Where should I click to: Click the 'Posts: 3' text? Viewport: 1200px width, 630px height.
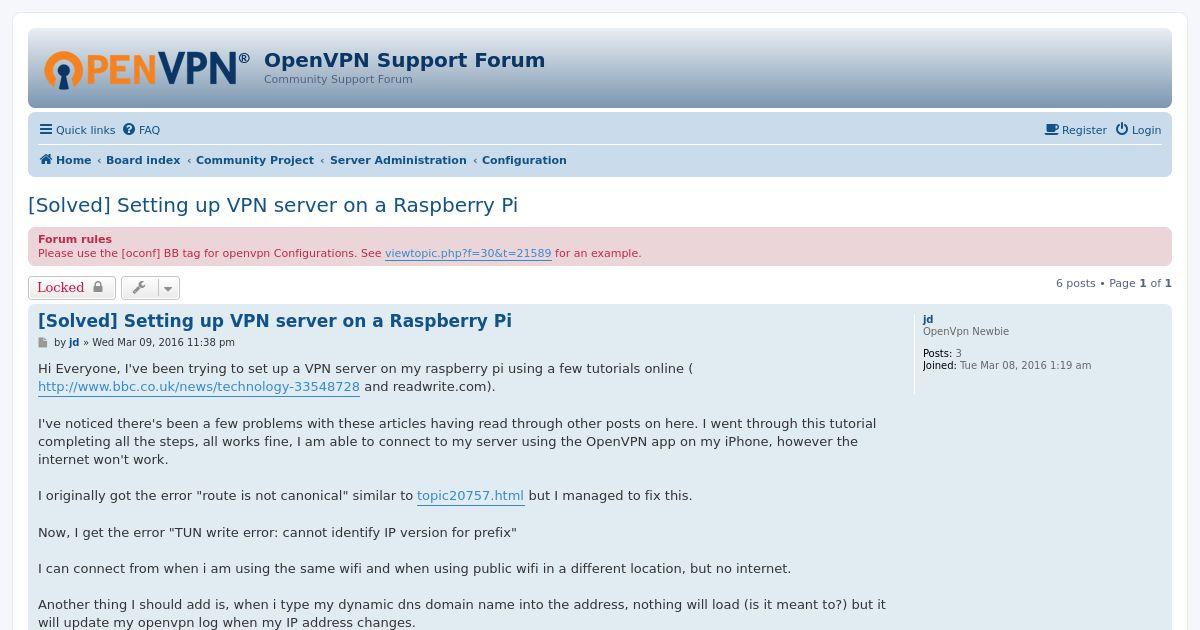(942, 354)
